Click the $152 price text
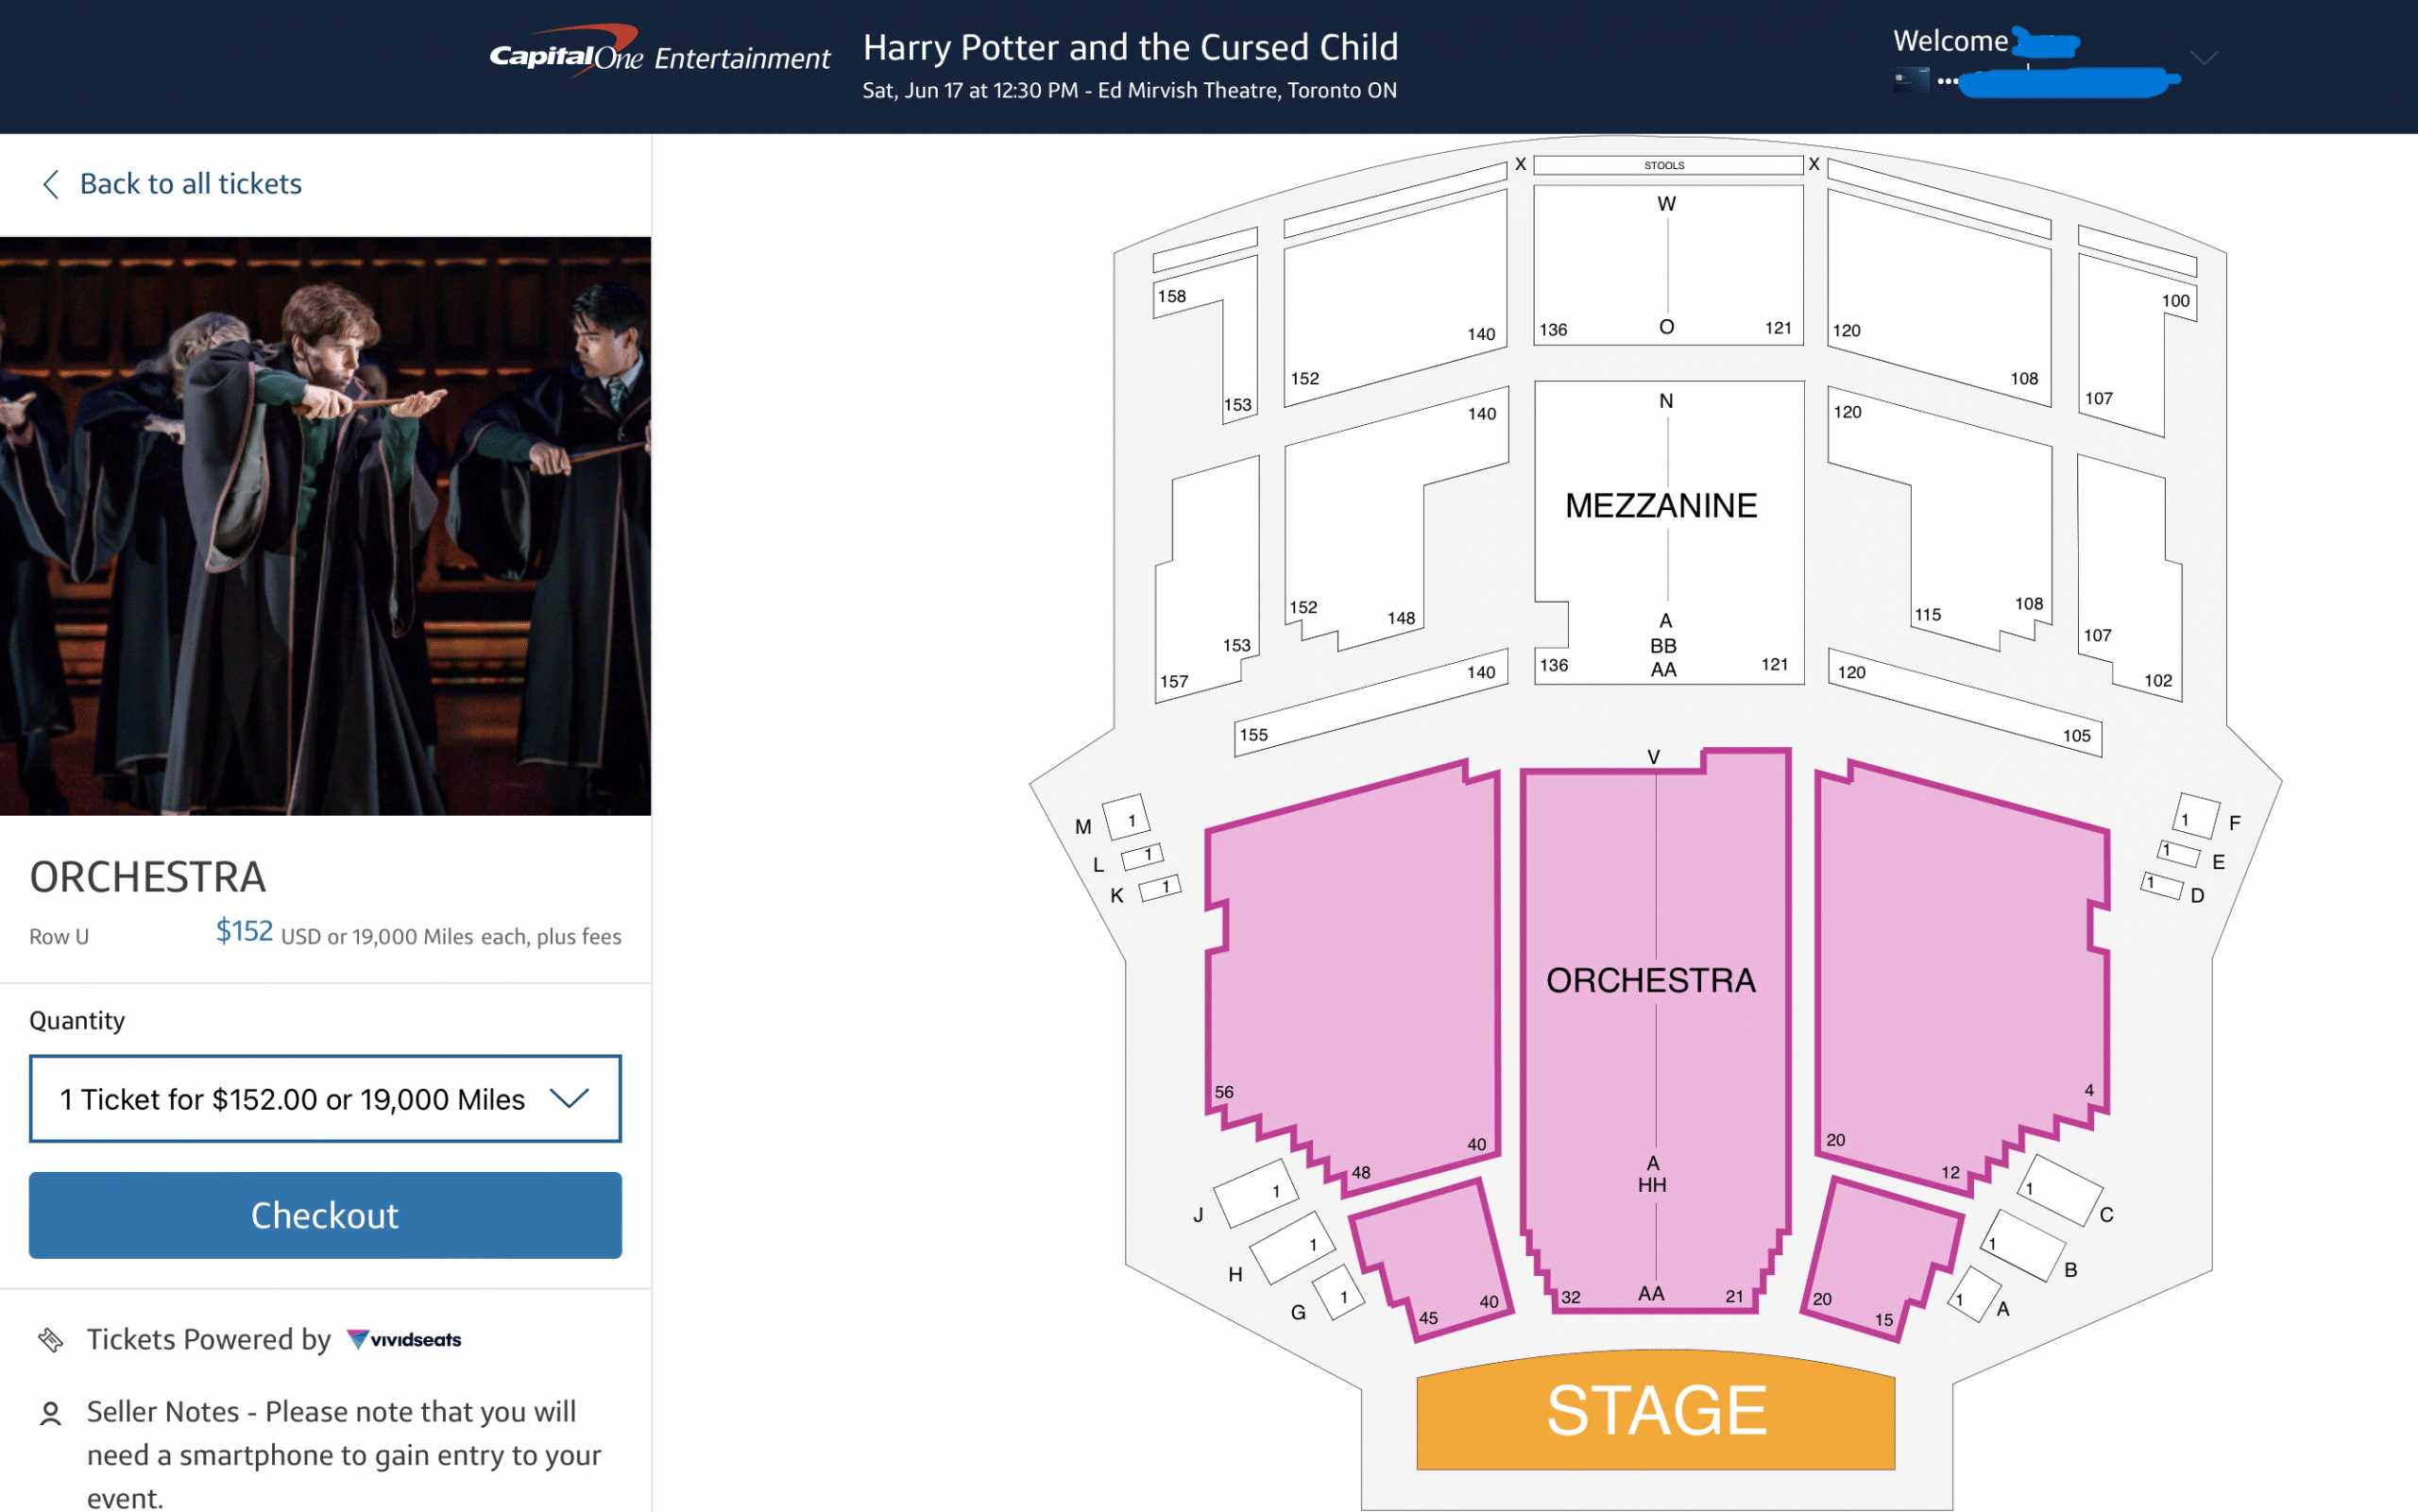This screenshot has height=1512, width=2418. point(244,932)
